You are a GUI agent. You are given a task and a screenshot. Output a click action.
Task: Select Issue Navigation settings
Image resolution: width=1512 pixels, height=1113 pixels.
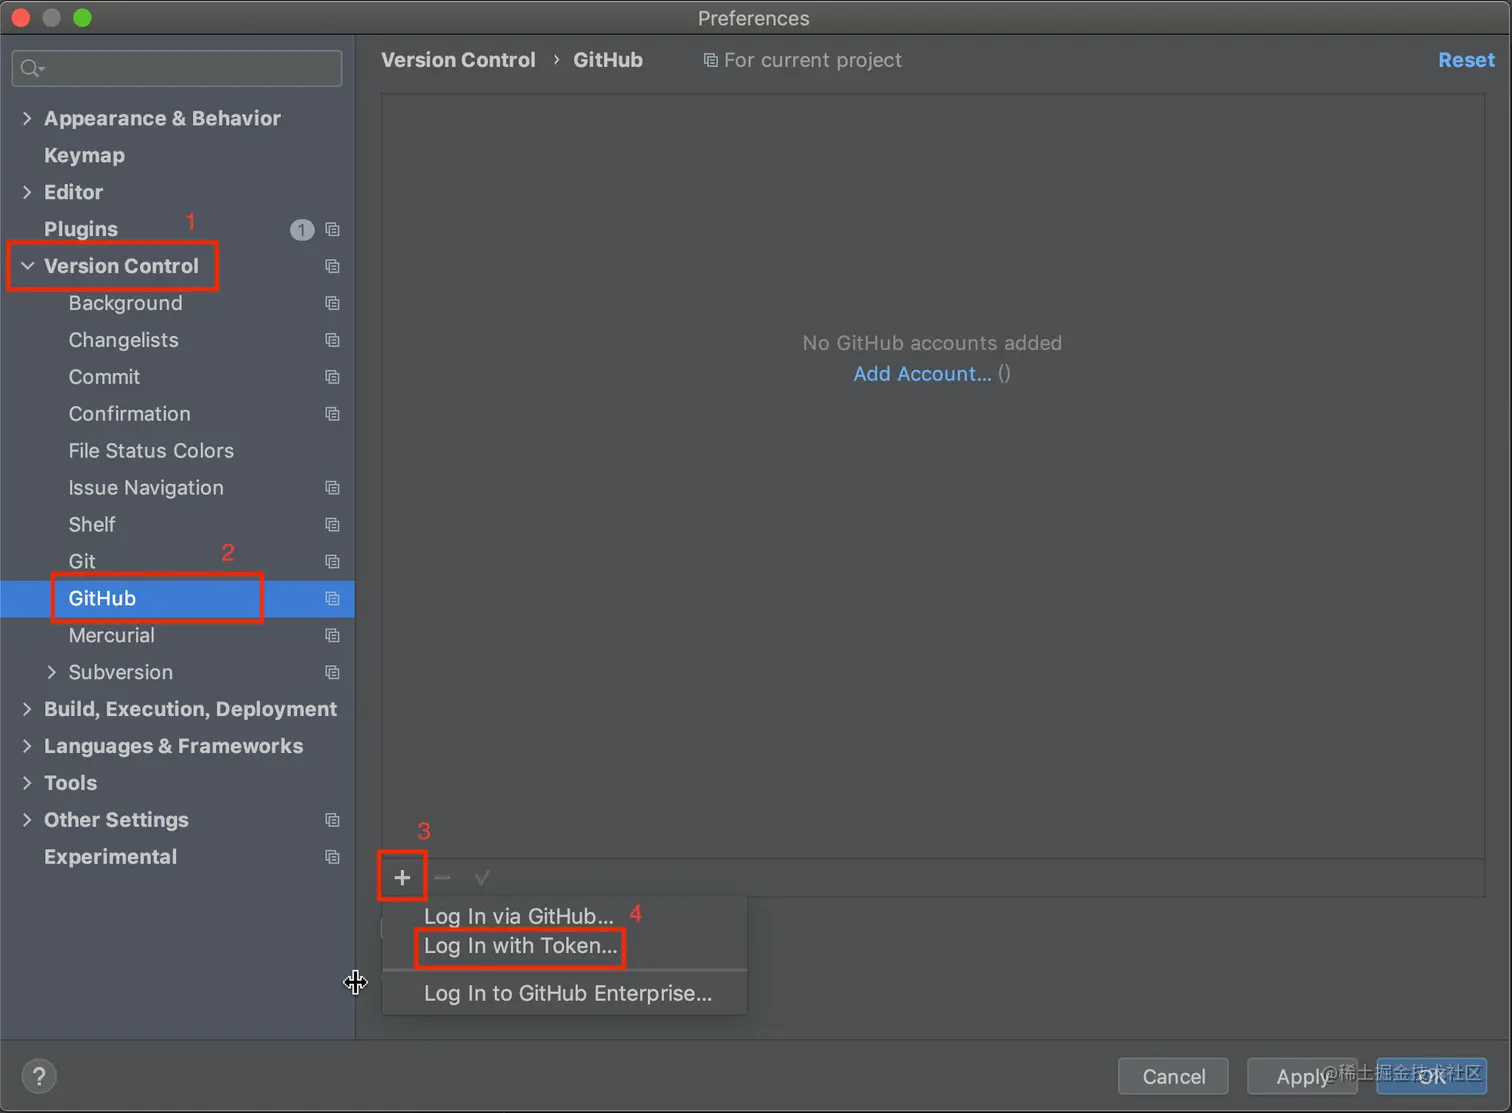pyautogui.click(x=146, y=488)
